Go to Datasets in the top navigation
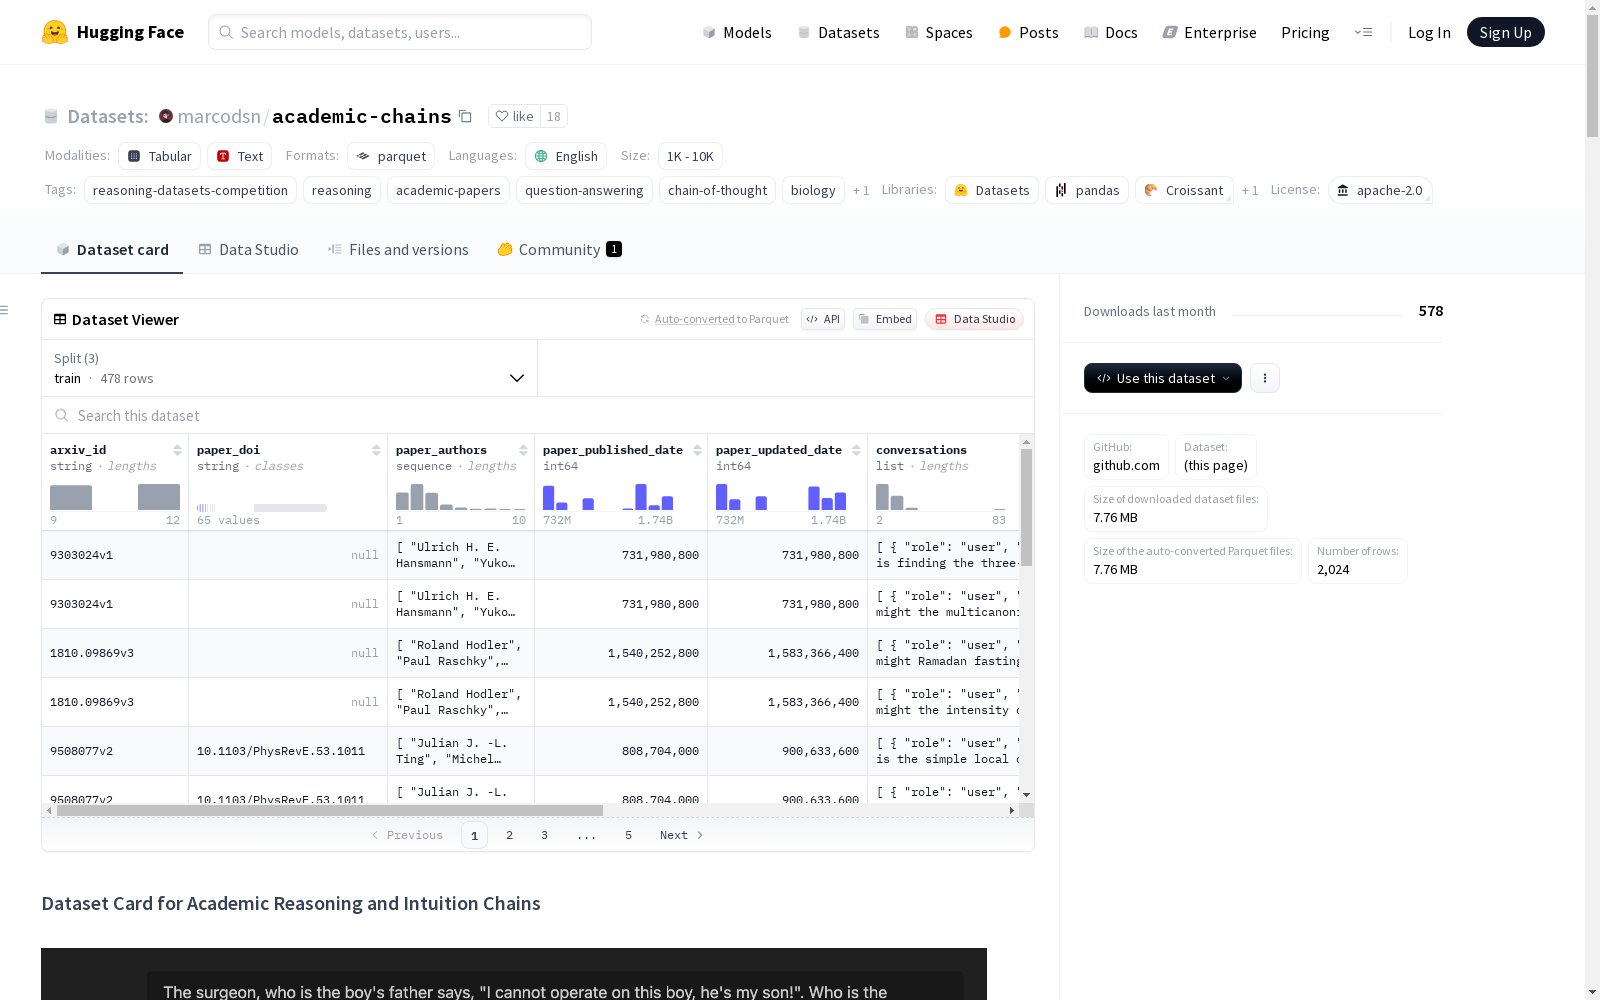The height and width of the screenshot is (1000, 1600). coord(838,32)
